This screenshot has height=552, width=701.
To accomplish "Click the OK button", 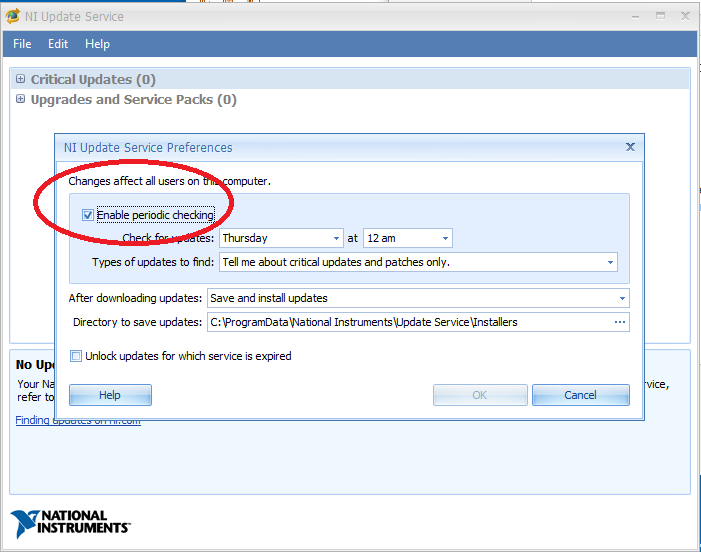I will point(480,395).
